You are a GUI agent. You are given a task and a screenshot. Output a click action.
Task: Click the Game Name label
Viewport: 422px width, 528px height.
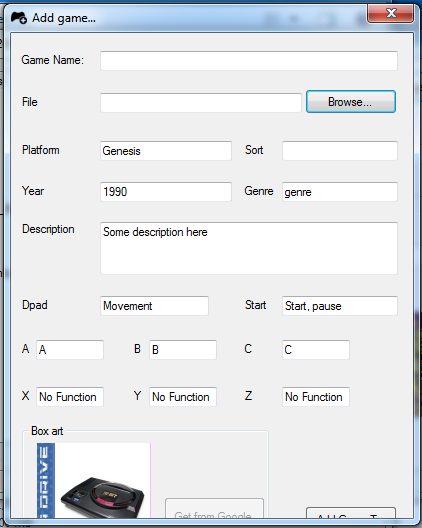[53, 60]
